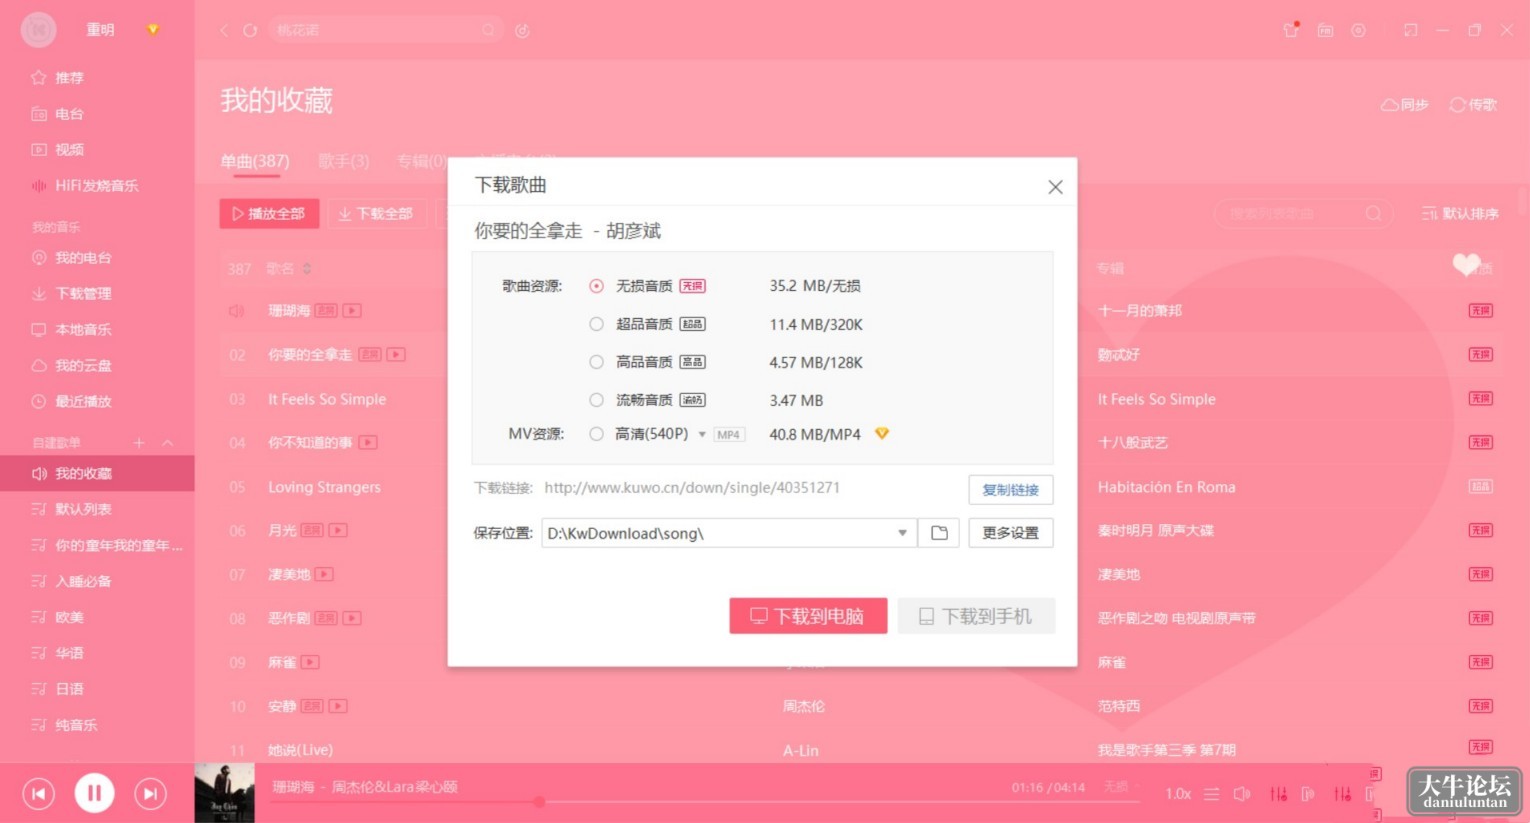This screenshot has width=1530, height=823.
Task: Pause playback with the pause button
Action: coord(94,793)
